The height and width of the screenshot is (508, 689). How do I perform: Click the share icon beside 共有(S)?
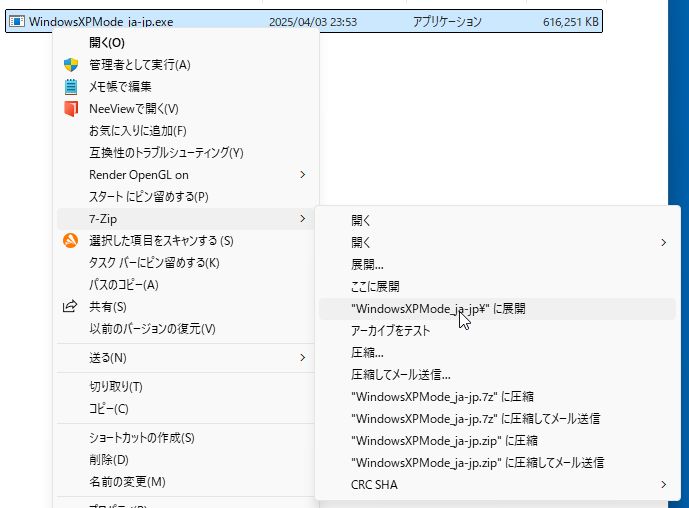(71, 307)
